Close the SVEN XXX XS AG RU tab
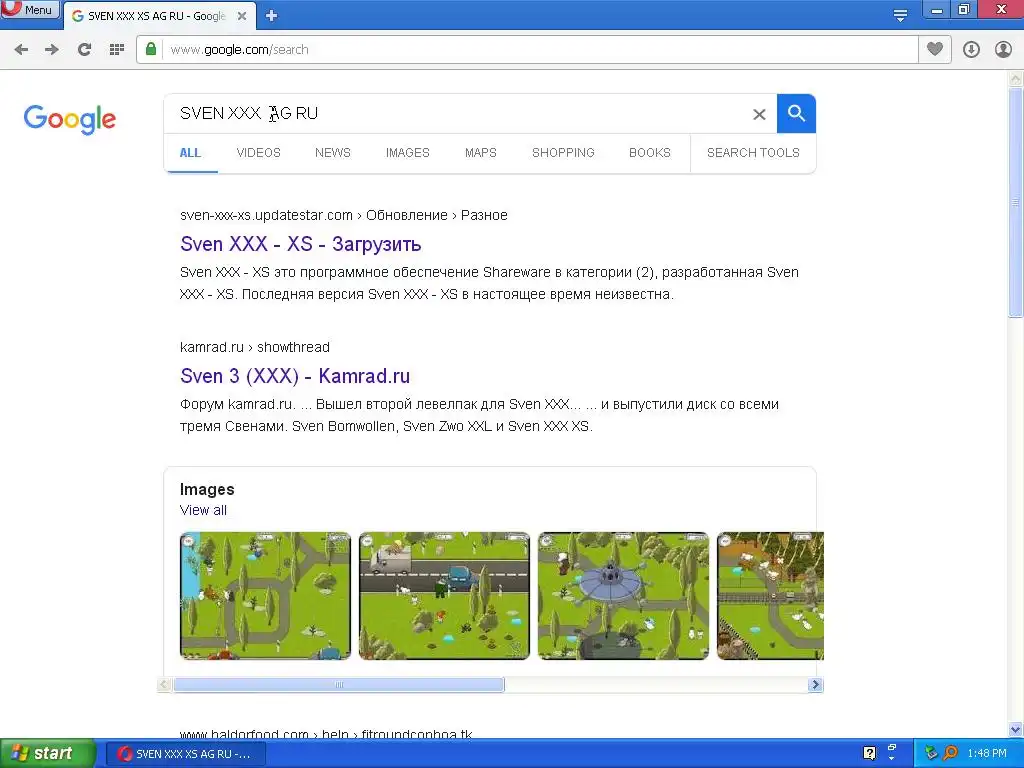This screenshot has height=768, width=1024. [x=242, y=16]
